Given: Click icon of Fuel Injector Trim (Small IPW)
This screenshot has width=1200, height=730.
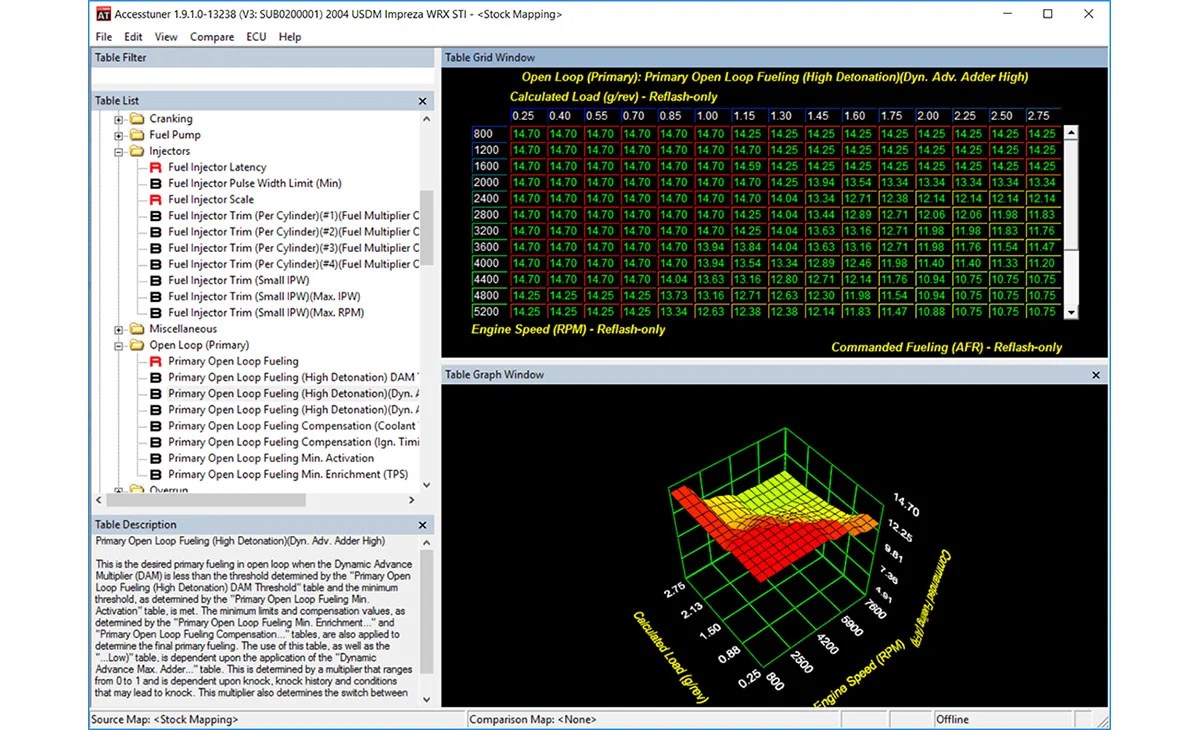Looking at the screenshot, I should [156, 280].
